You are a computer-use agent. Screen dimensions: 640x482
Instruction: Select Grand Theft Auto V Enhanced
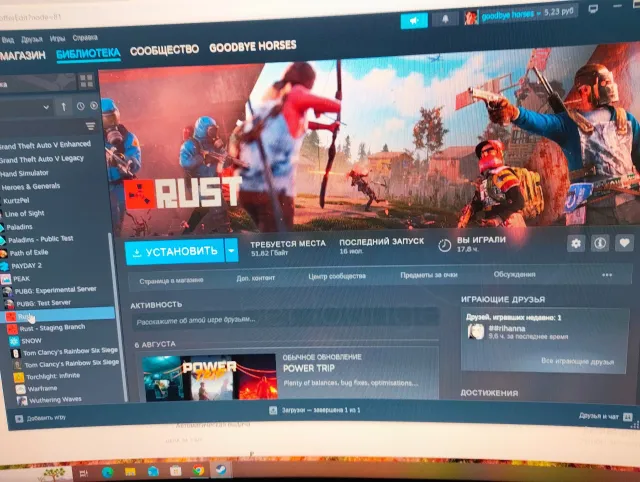[45, 145]
